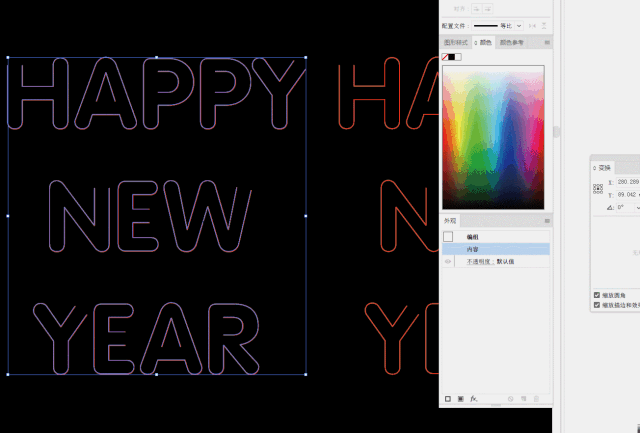The image size is (640, 433).
Task: Click the 编组 thumbnail in Appearance panel
Action: tap(448, 237)
